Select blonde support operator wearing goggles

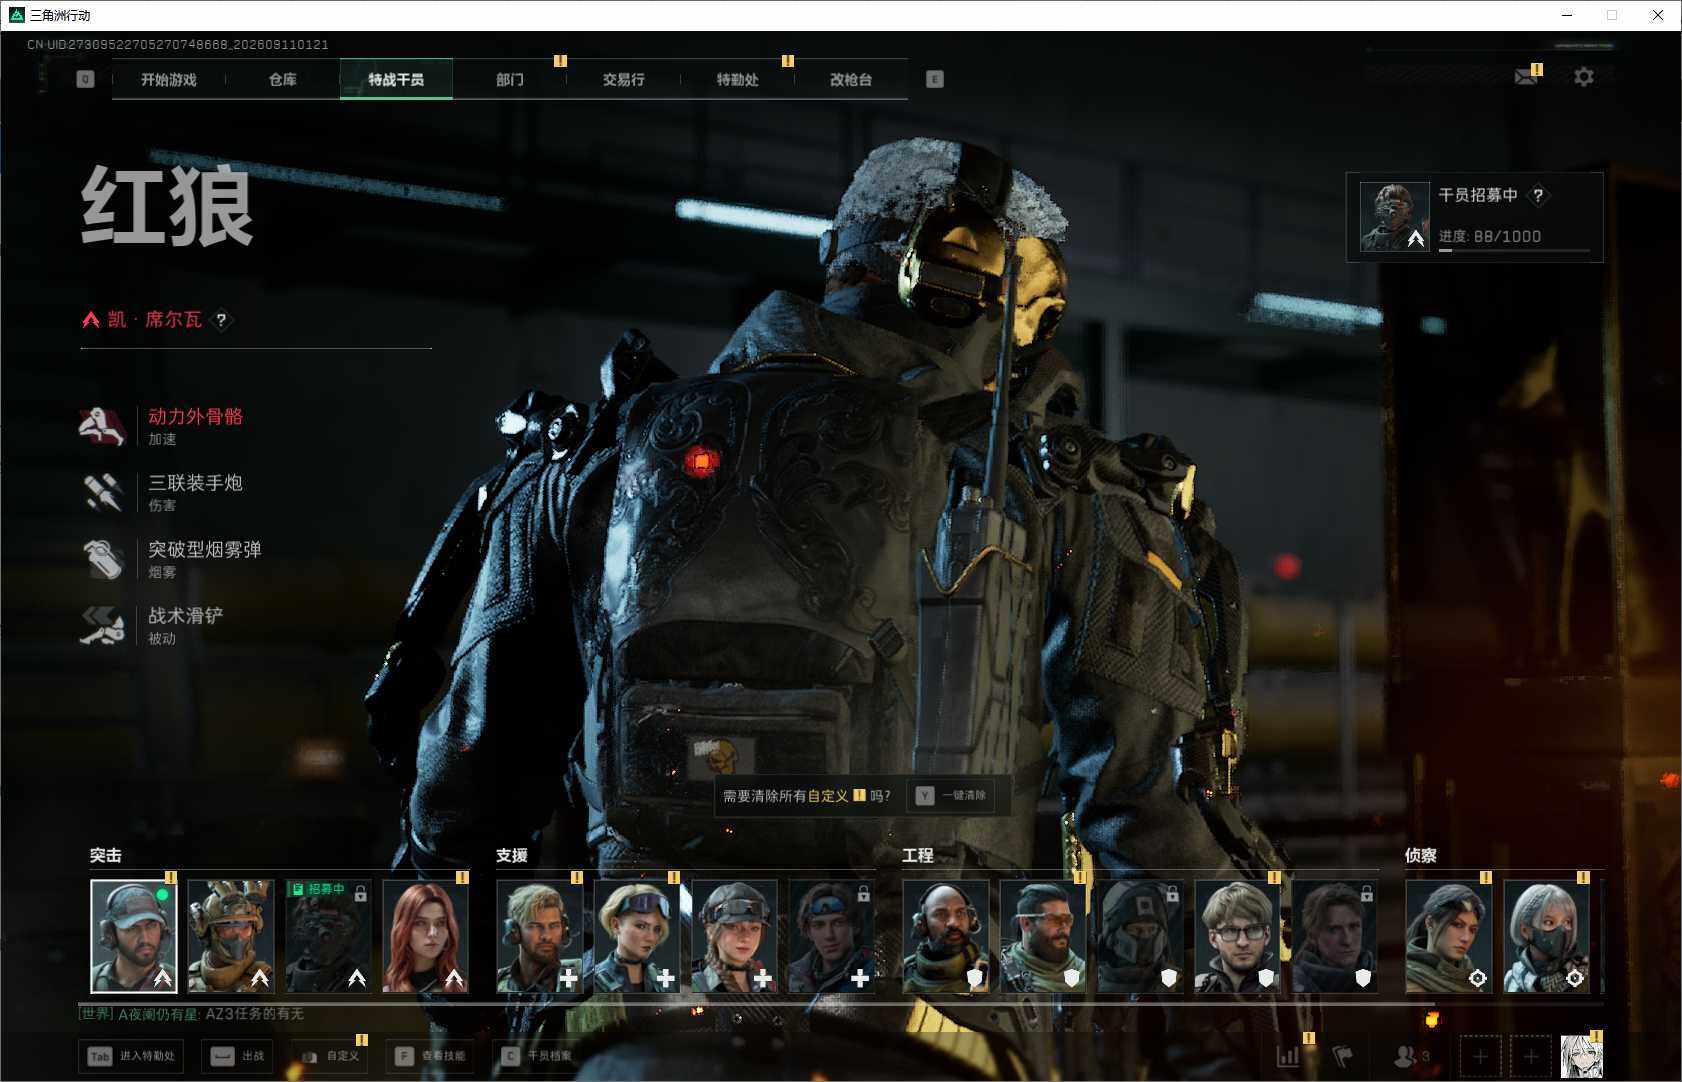(637, 936)
